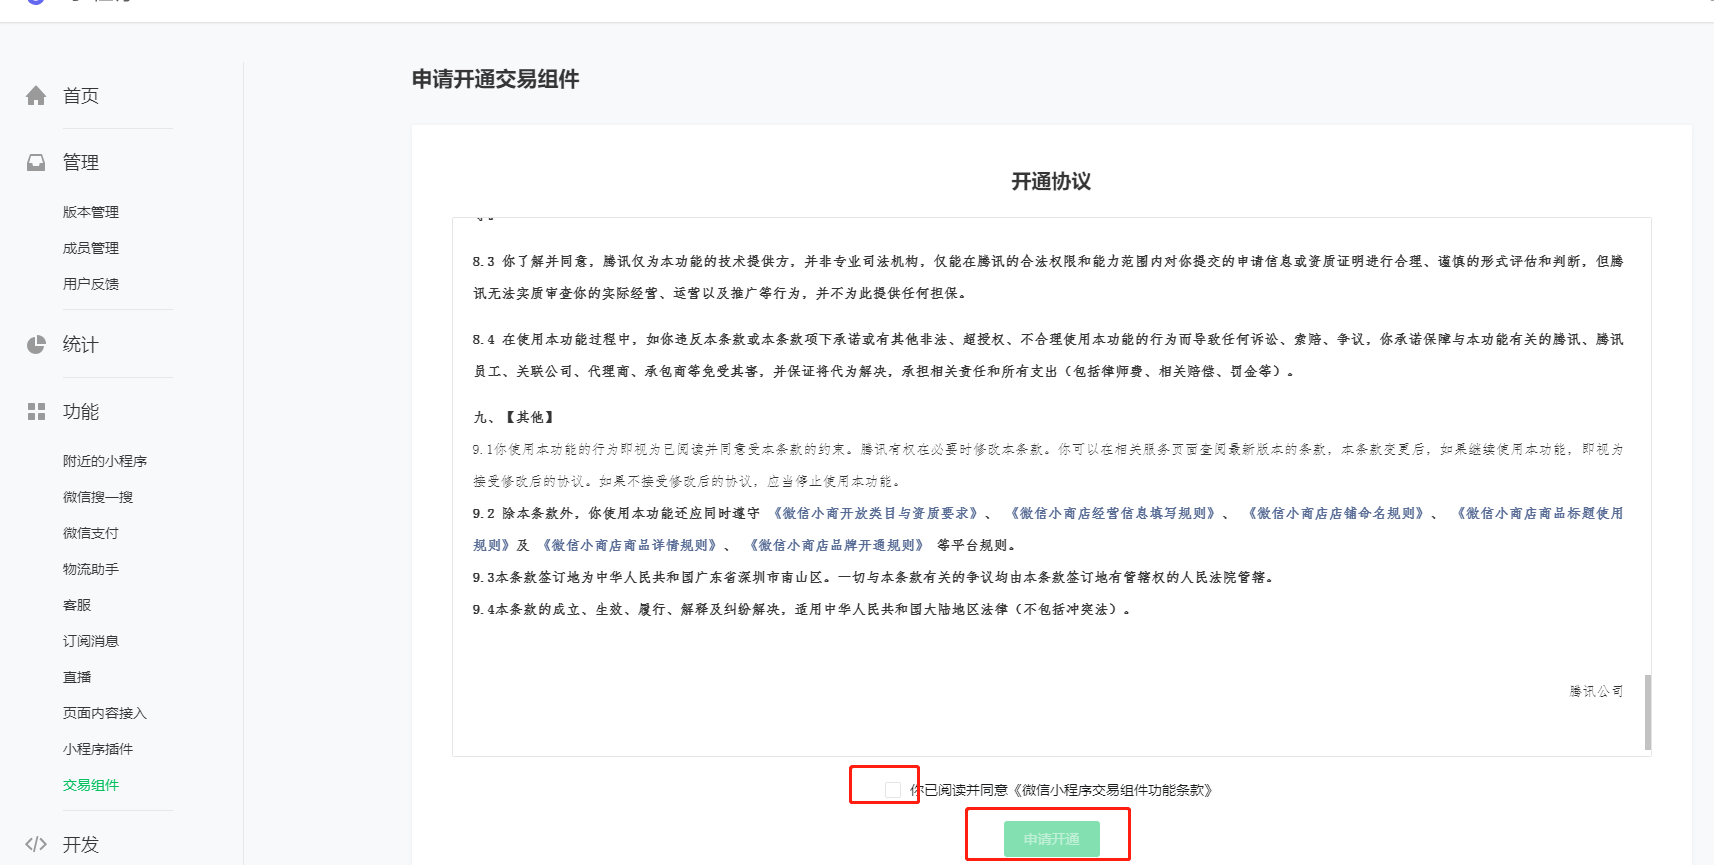The width and height of the screenshot is (1714, 865).
Task: Open the 开发 section
Action: point(81,844)
